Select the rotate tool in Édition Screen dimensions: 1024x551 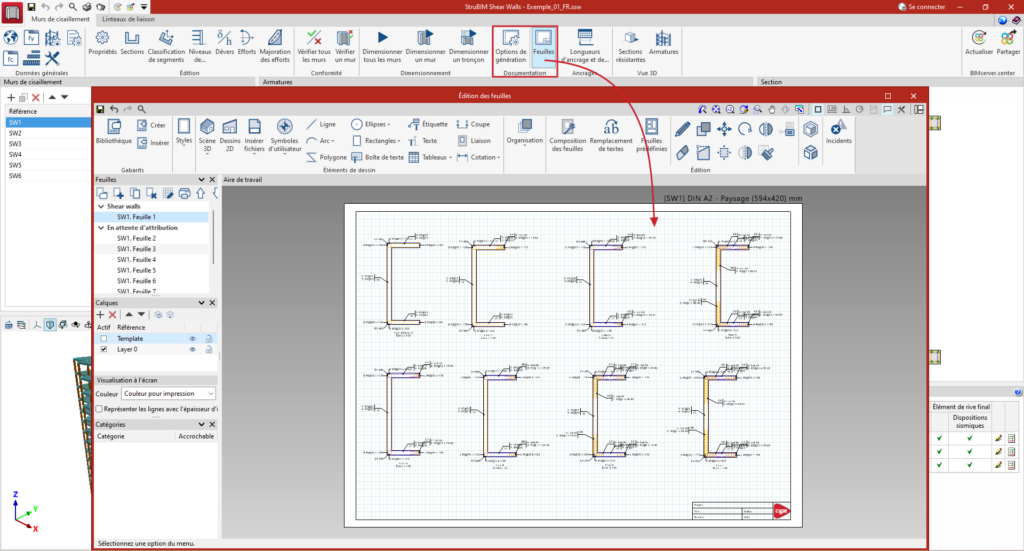pos(745,129)
